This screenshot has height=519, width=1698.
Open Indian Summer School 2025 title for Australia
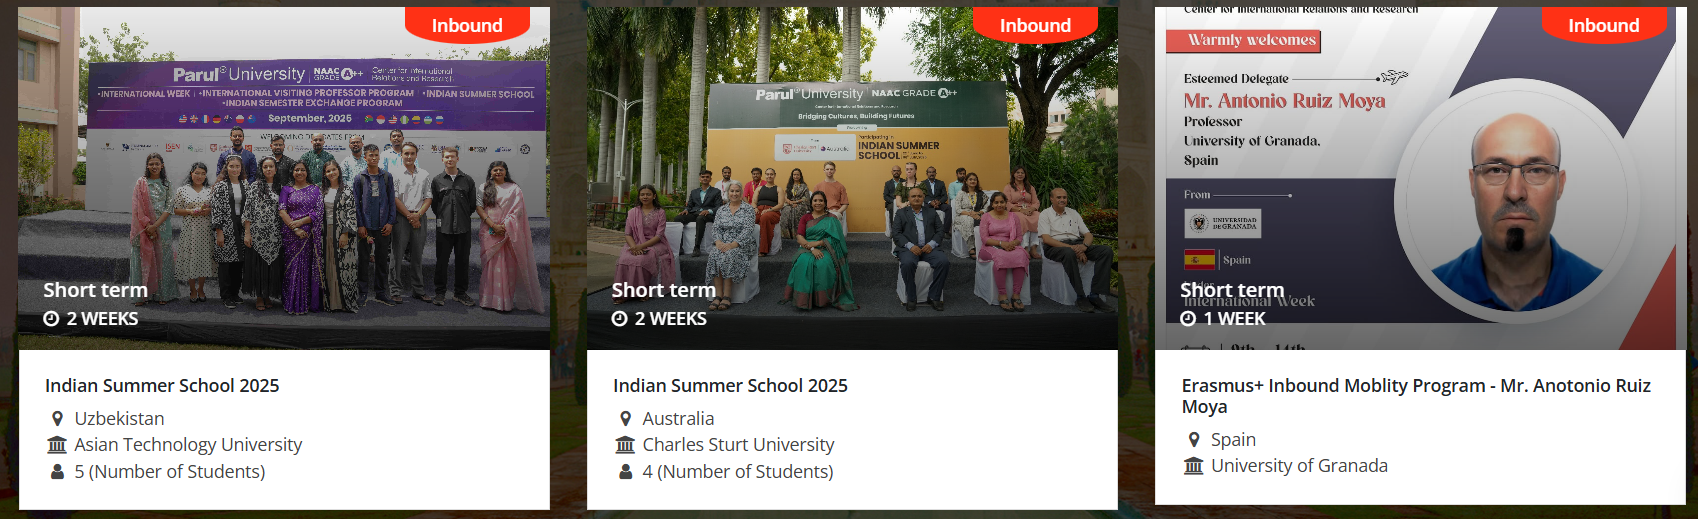point(730,386)
